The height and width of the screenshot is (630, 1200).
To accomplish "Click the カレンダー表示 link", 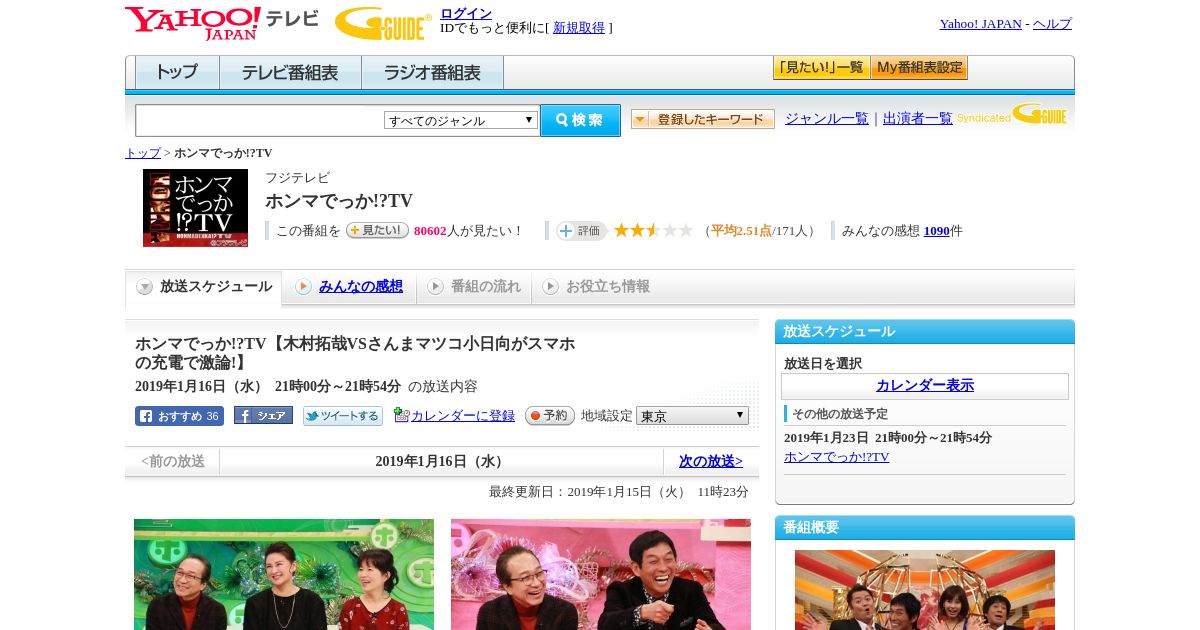I will 925,386.
